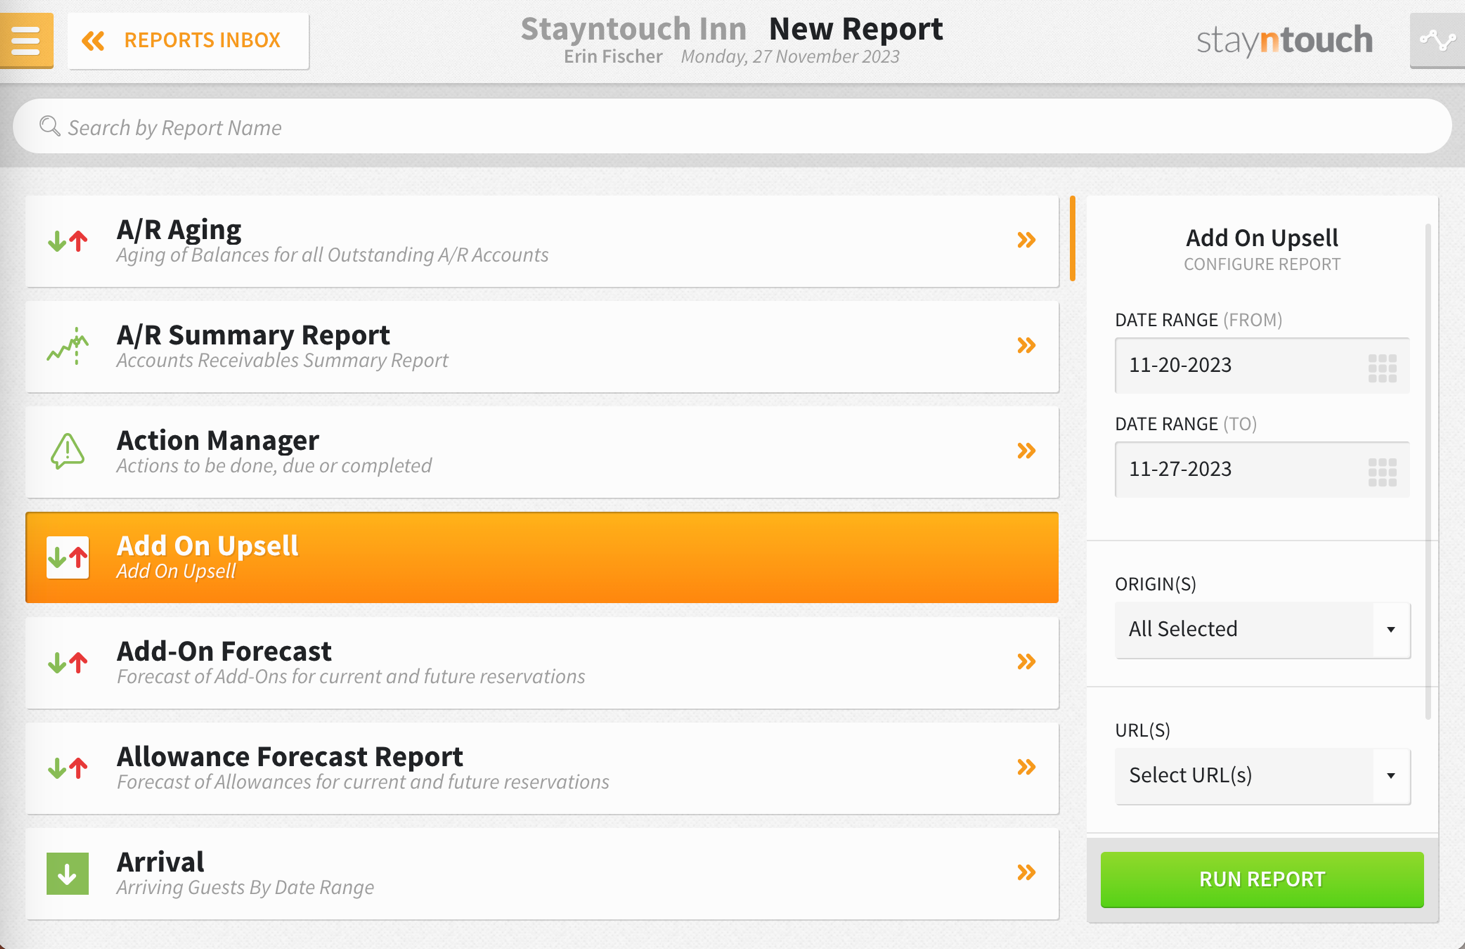
Task: Open the Allowance Forecast Report row
Action: pos(542,768)
